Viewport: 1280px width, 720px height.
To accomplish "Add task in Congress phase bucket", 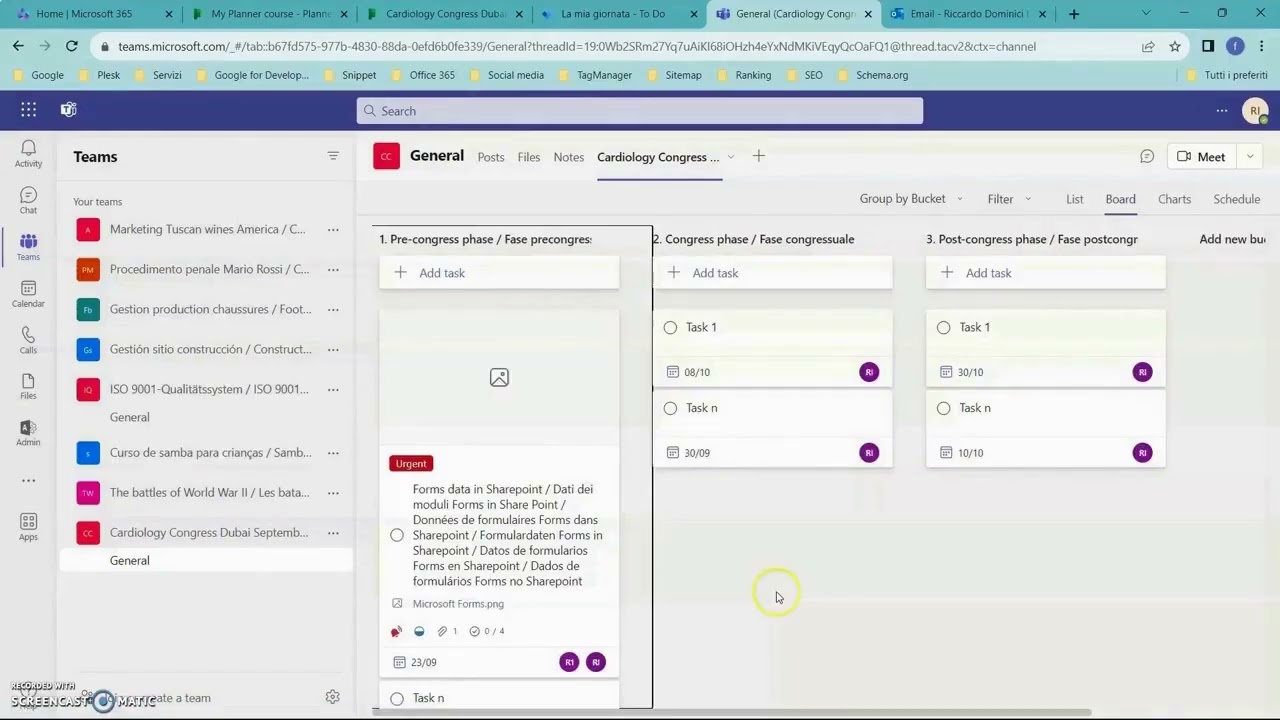I will 772,273.
